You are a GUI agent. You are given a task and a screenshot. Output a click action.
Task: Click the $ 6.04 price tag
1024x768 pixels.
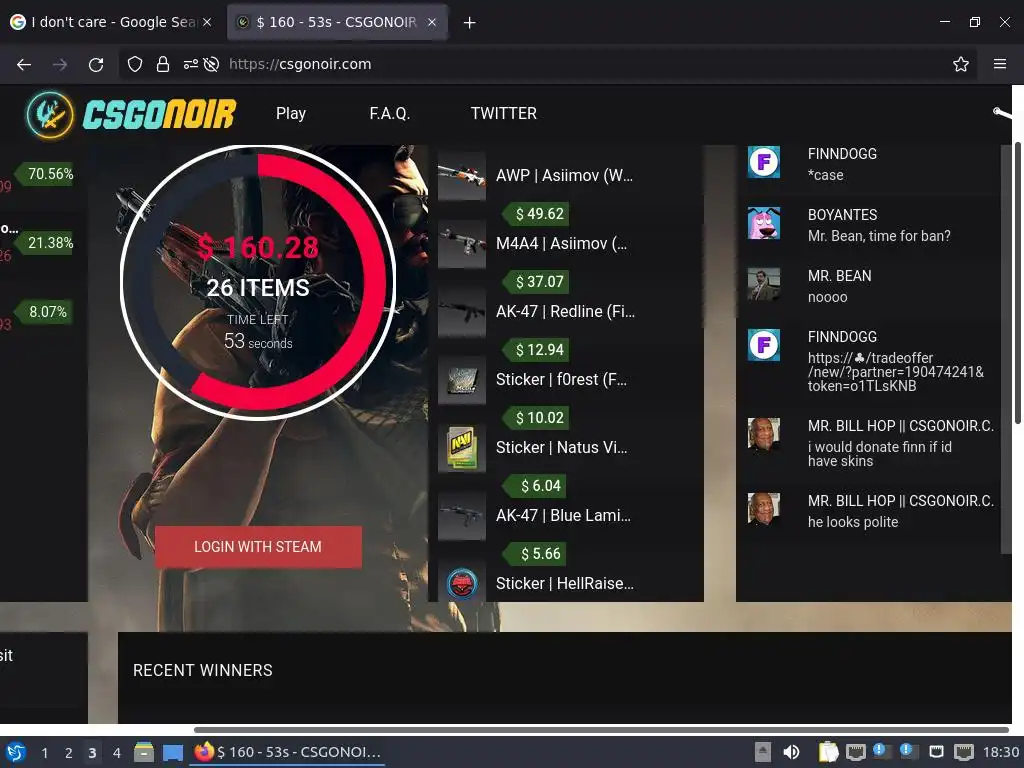pyautogui.click(x=536, y=485)
